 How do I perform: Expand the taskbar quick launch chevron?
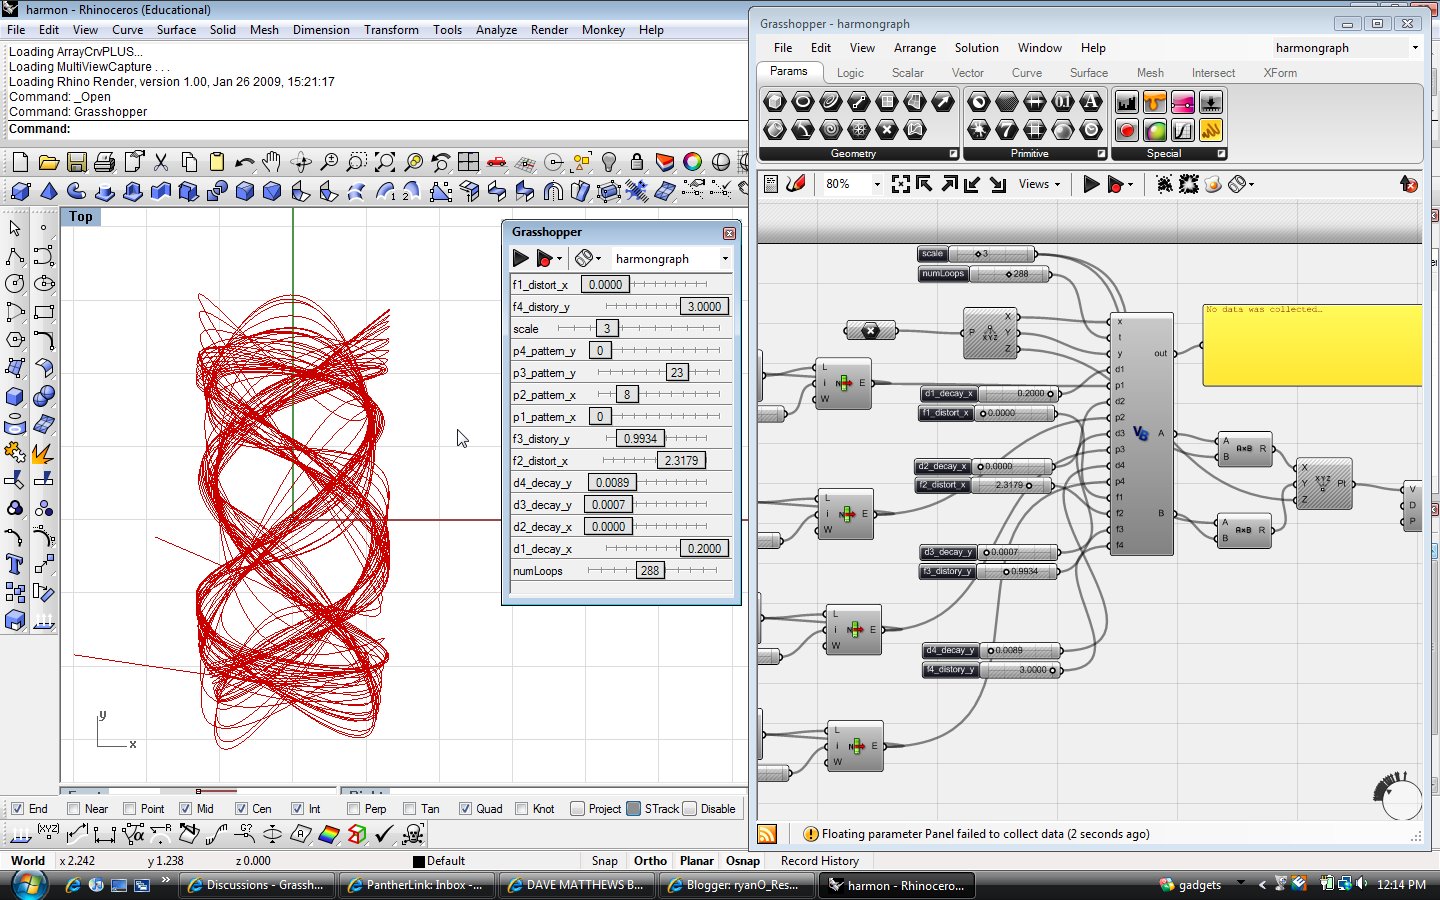pyautogui.click(x=165, y=881)
